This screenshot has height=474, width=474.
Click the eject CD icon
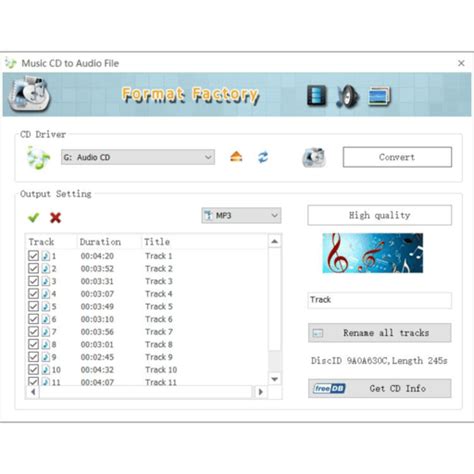[x=236, y=157]
